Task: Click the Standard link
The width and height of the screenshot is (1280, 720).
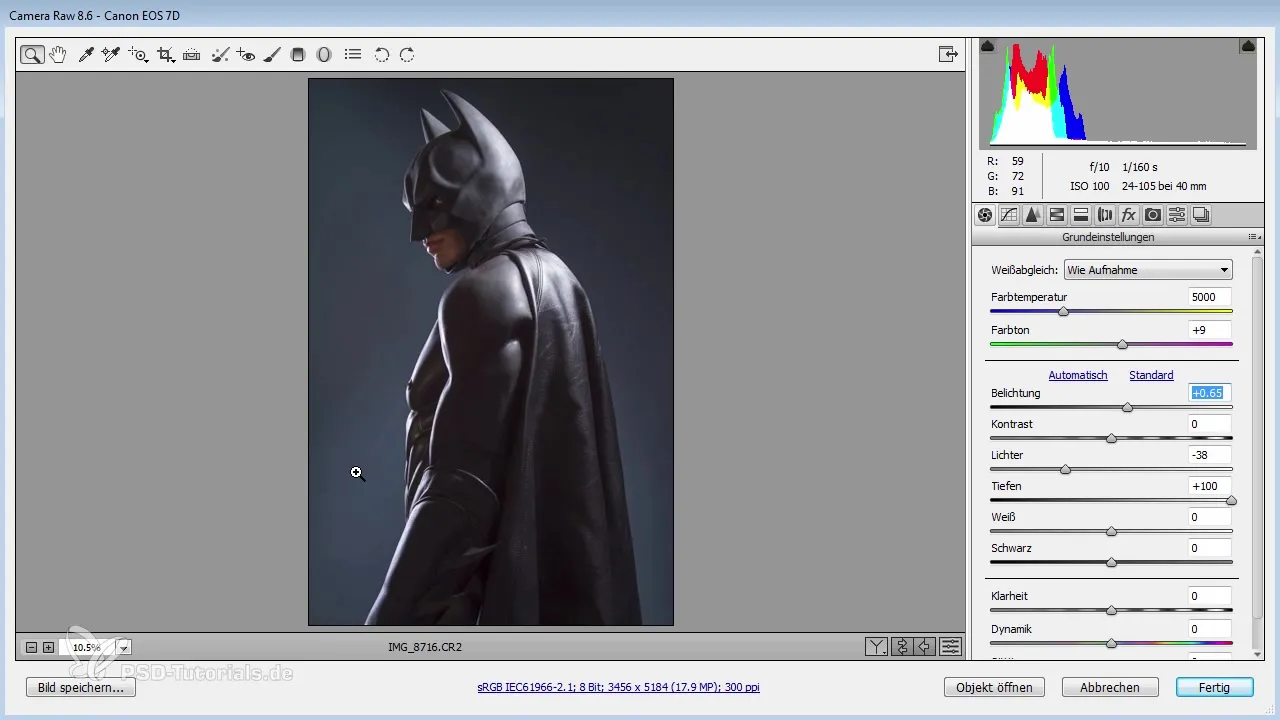Action: pyautogui.click(x=1151, y=375)
